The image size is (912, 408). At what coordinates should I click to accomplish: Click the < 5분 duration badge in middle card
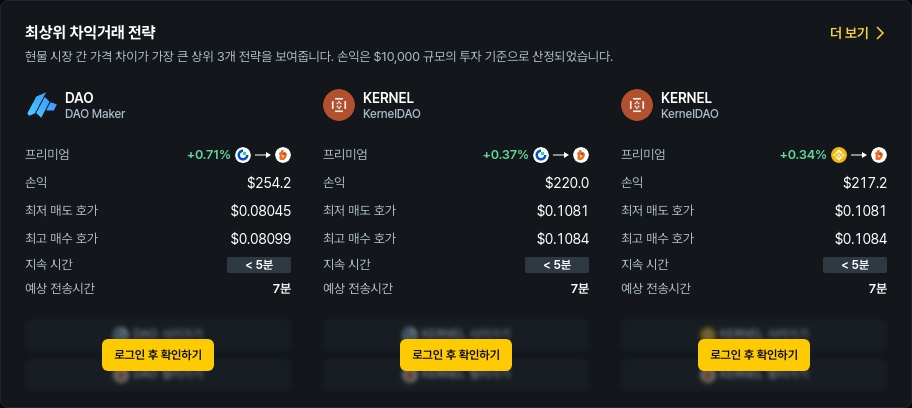click(557, 265)
